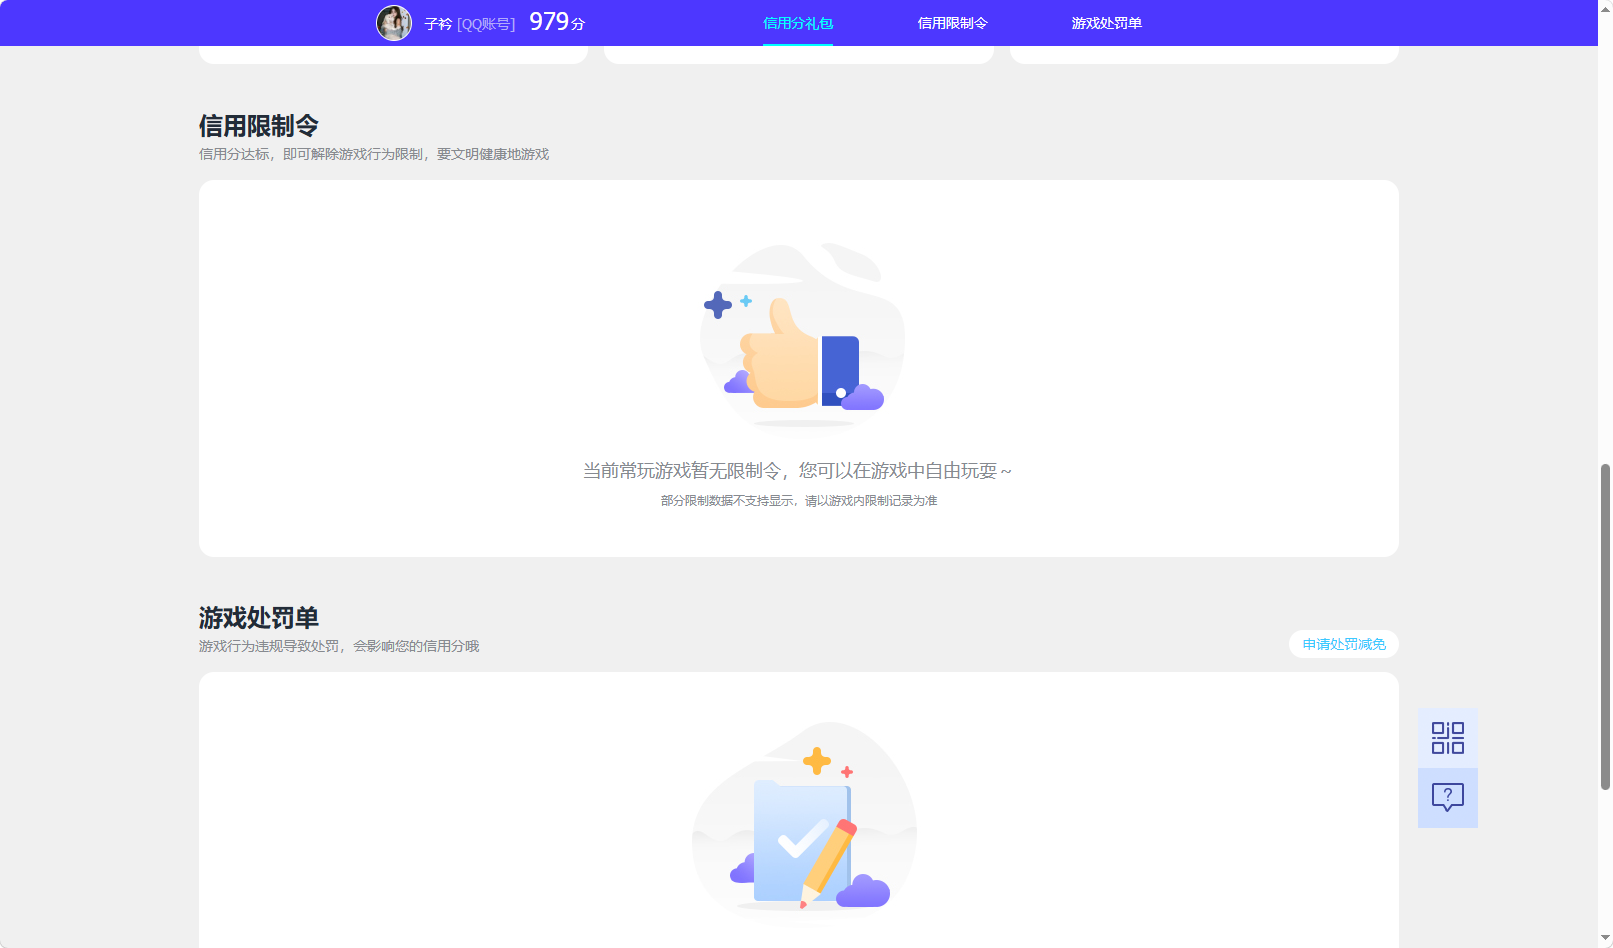
Task: Click 申请处罚减免 button
Action: click(1343, 644)
